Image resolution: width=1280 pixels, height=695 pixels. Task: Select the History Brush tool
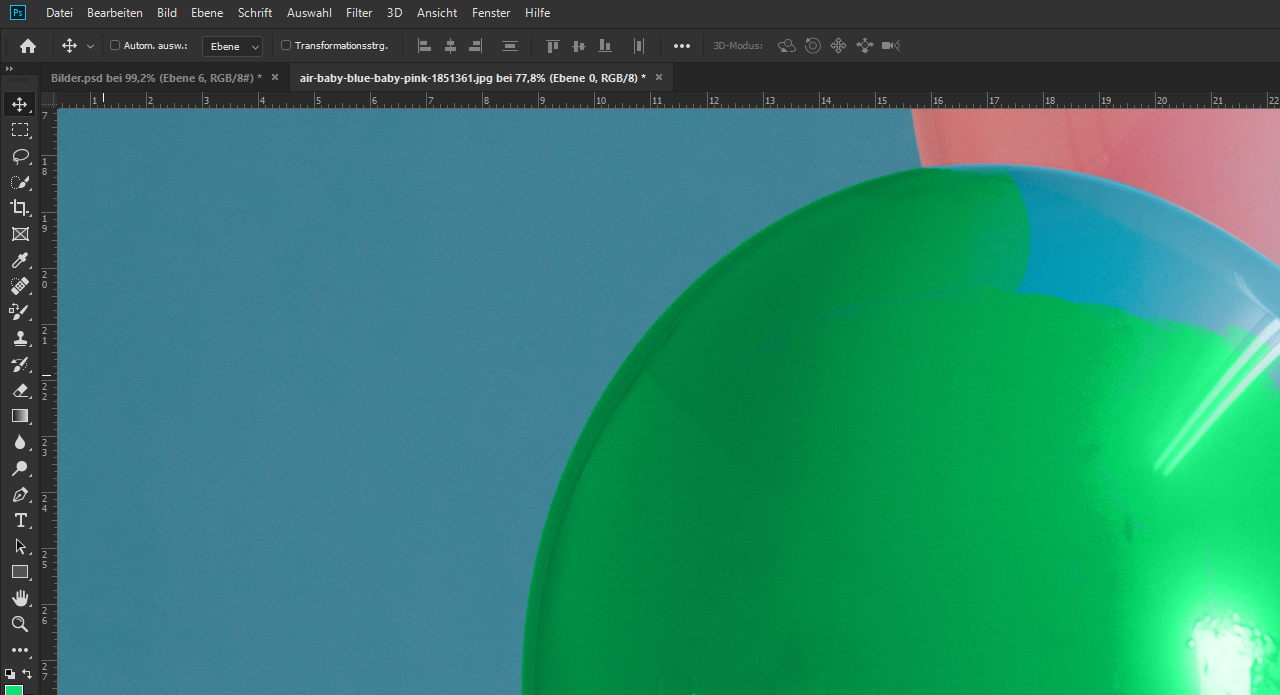[x=20, y=364]
